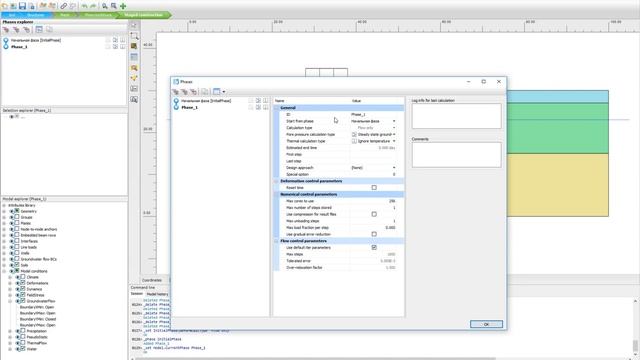Image resolution: width=640 pixels, height=360 pixels.
Task: Switch to the Structures mode tab
Action: 36,15
